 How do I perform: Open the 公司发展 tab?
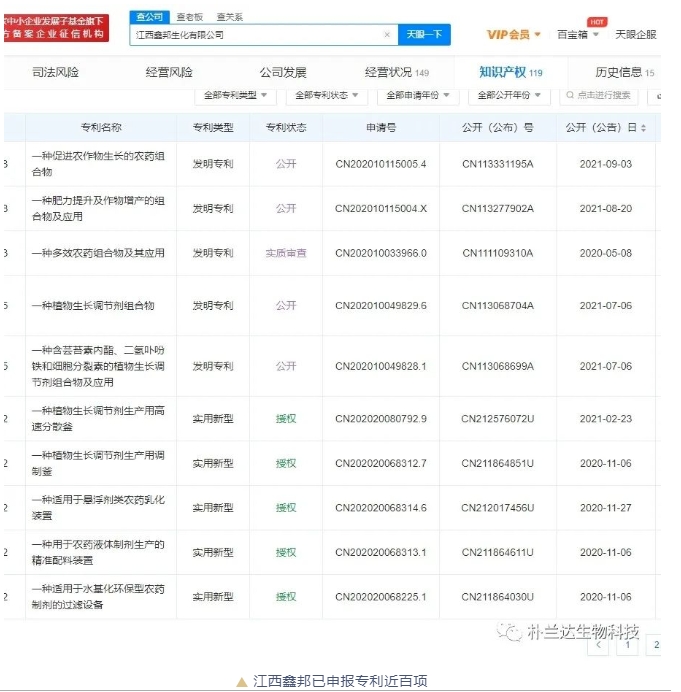[283, 72]
